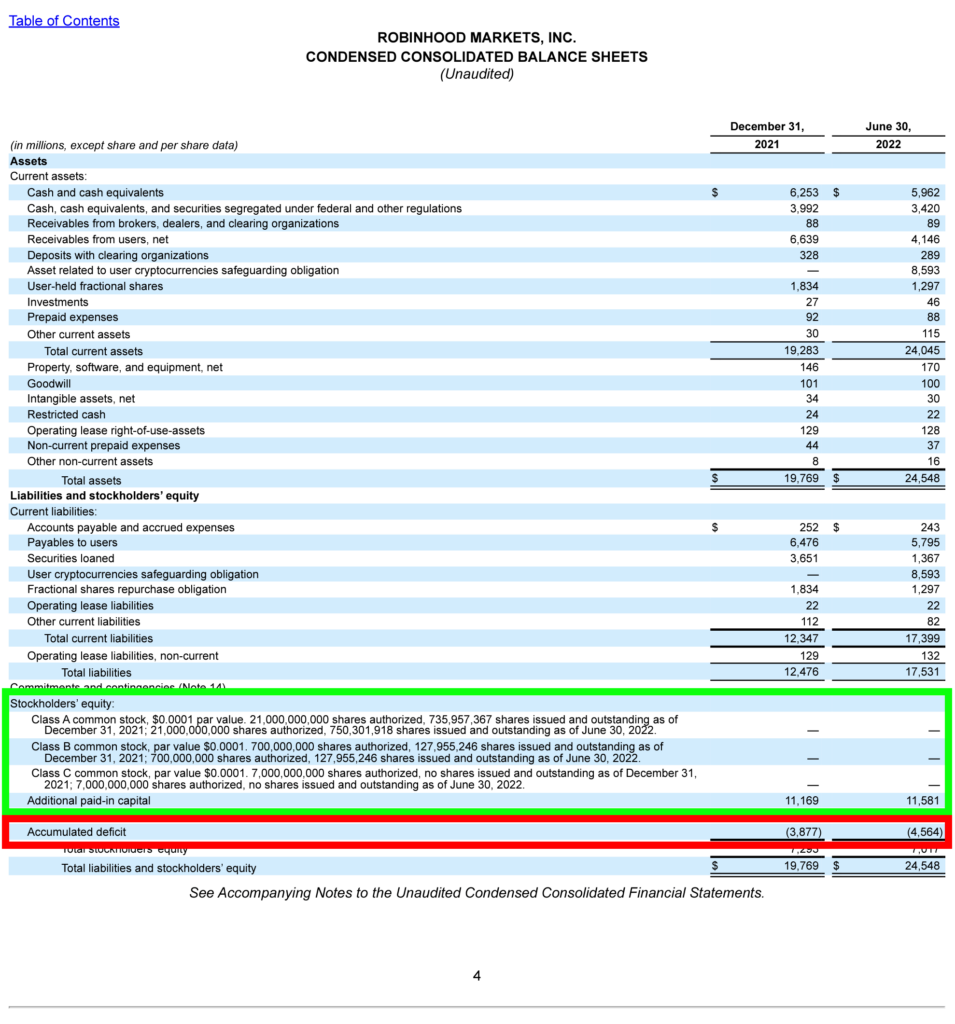
Task: Click the 'Total assets' row label
Action: (x=91, y=481)
